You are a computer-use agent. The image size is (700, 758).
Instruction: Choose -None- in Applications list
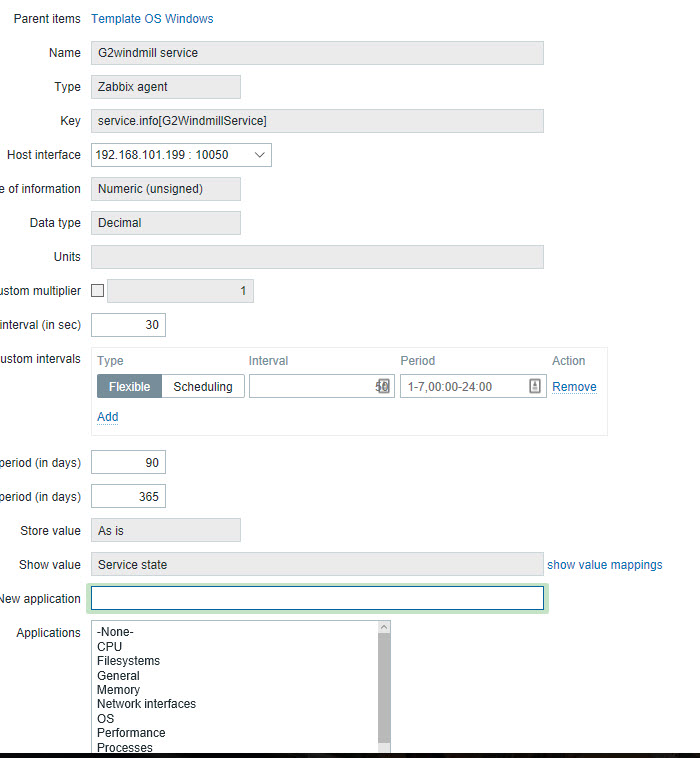point(115,632)
